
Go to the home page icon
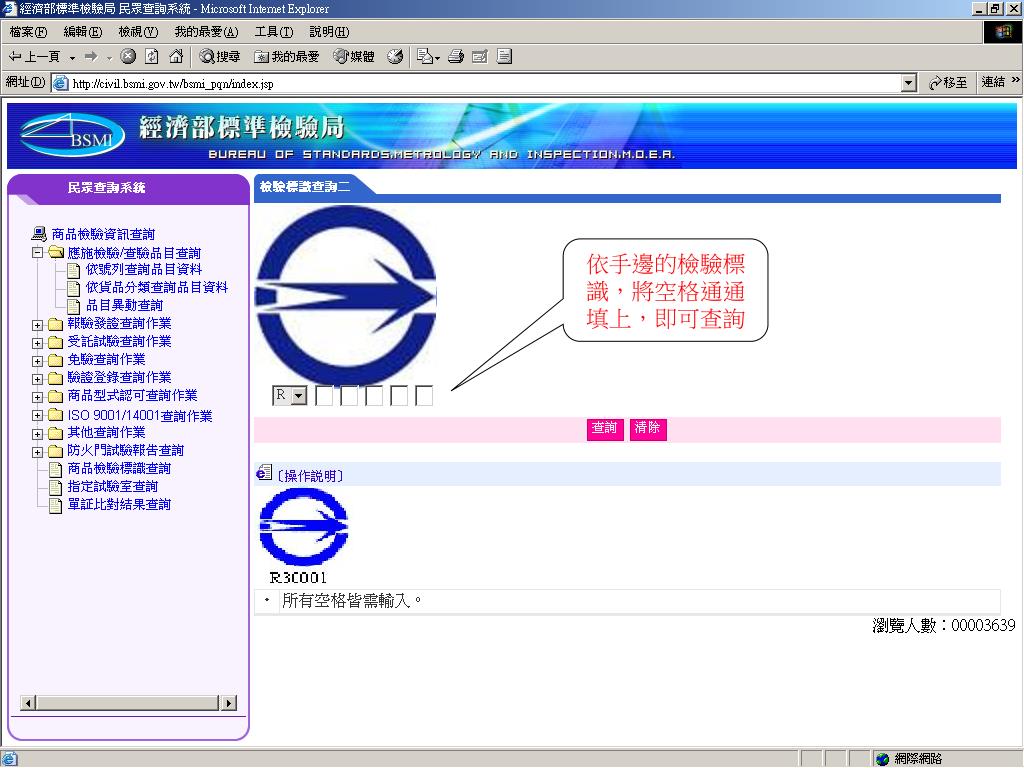click(x=176, y=57)
